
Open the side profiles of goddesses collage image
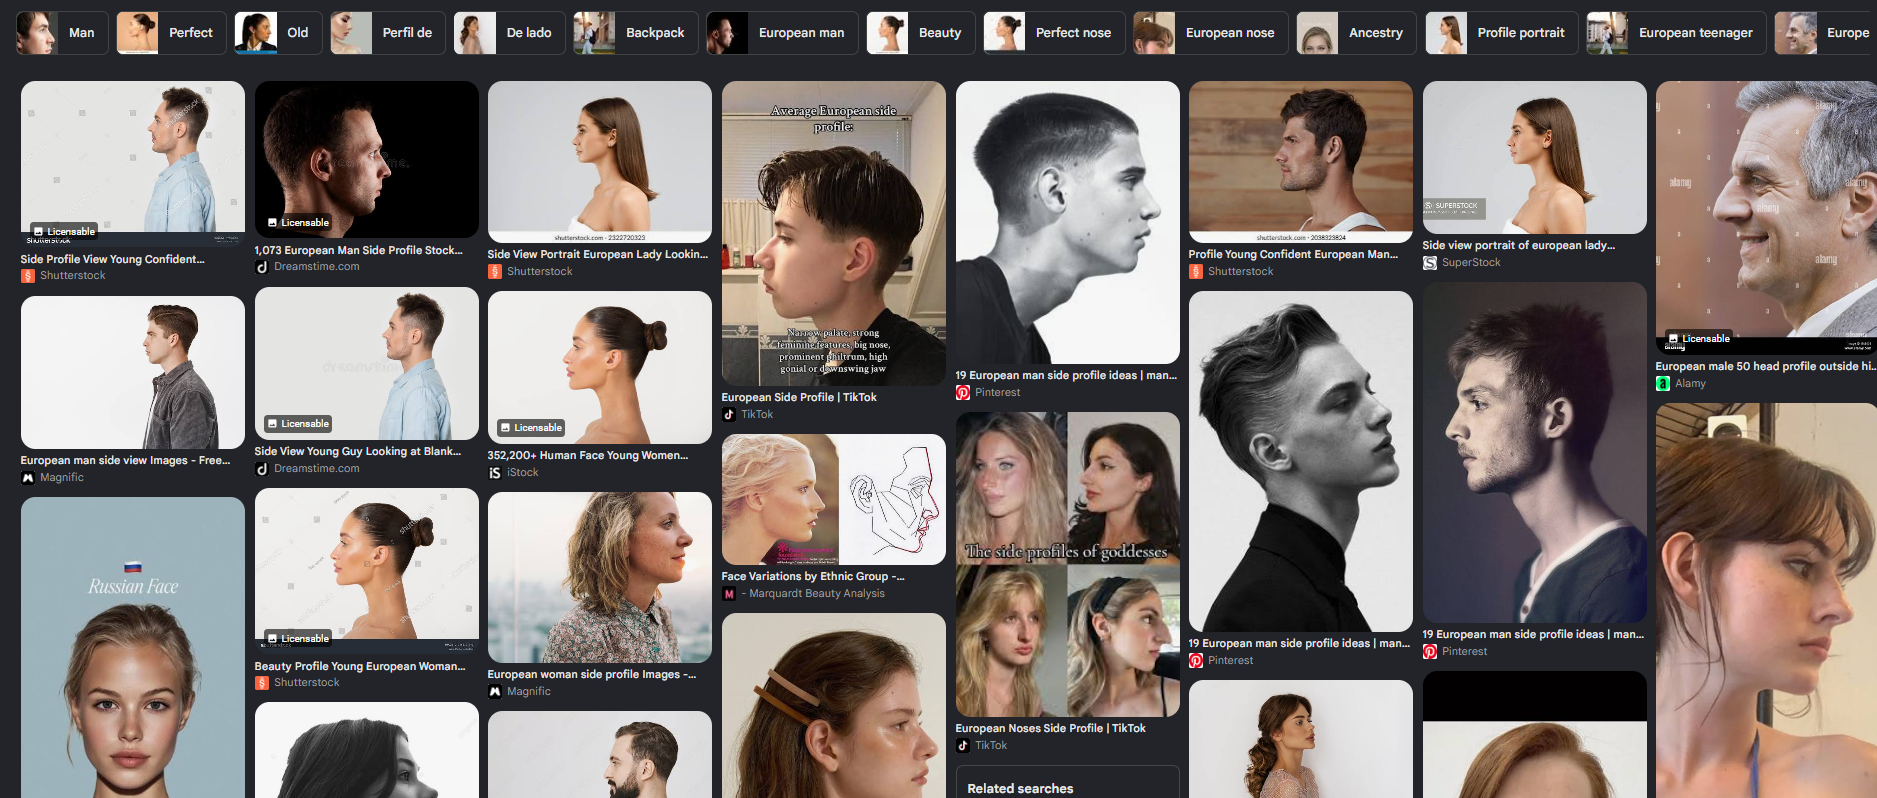(x=1068, y=565)
